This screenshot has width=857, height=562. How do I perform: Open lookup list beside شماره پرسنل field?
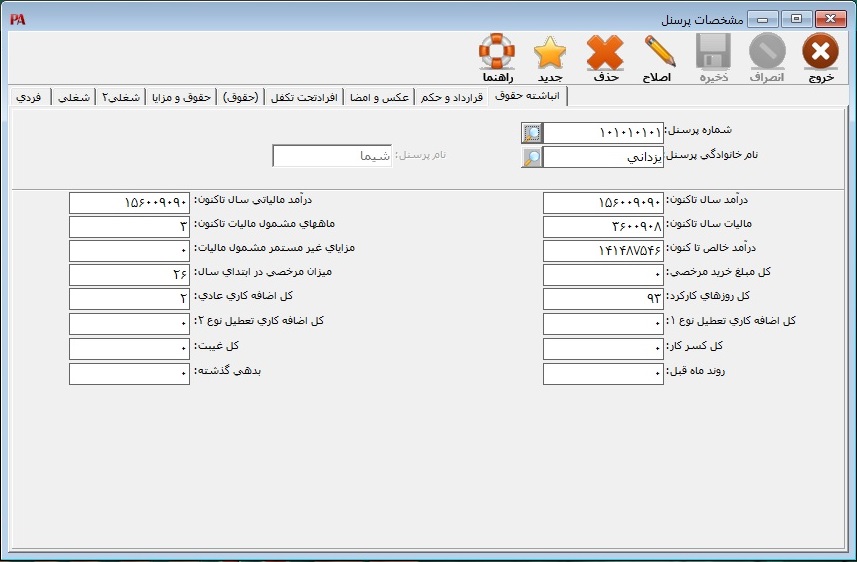coord(532,133)
